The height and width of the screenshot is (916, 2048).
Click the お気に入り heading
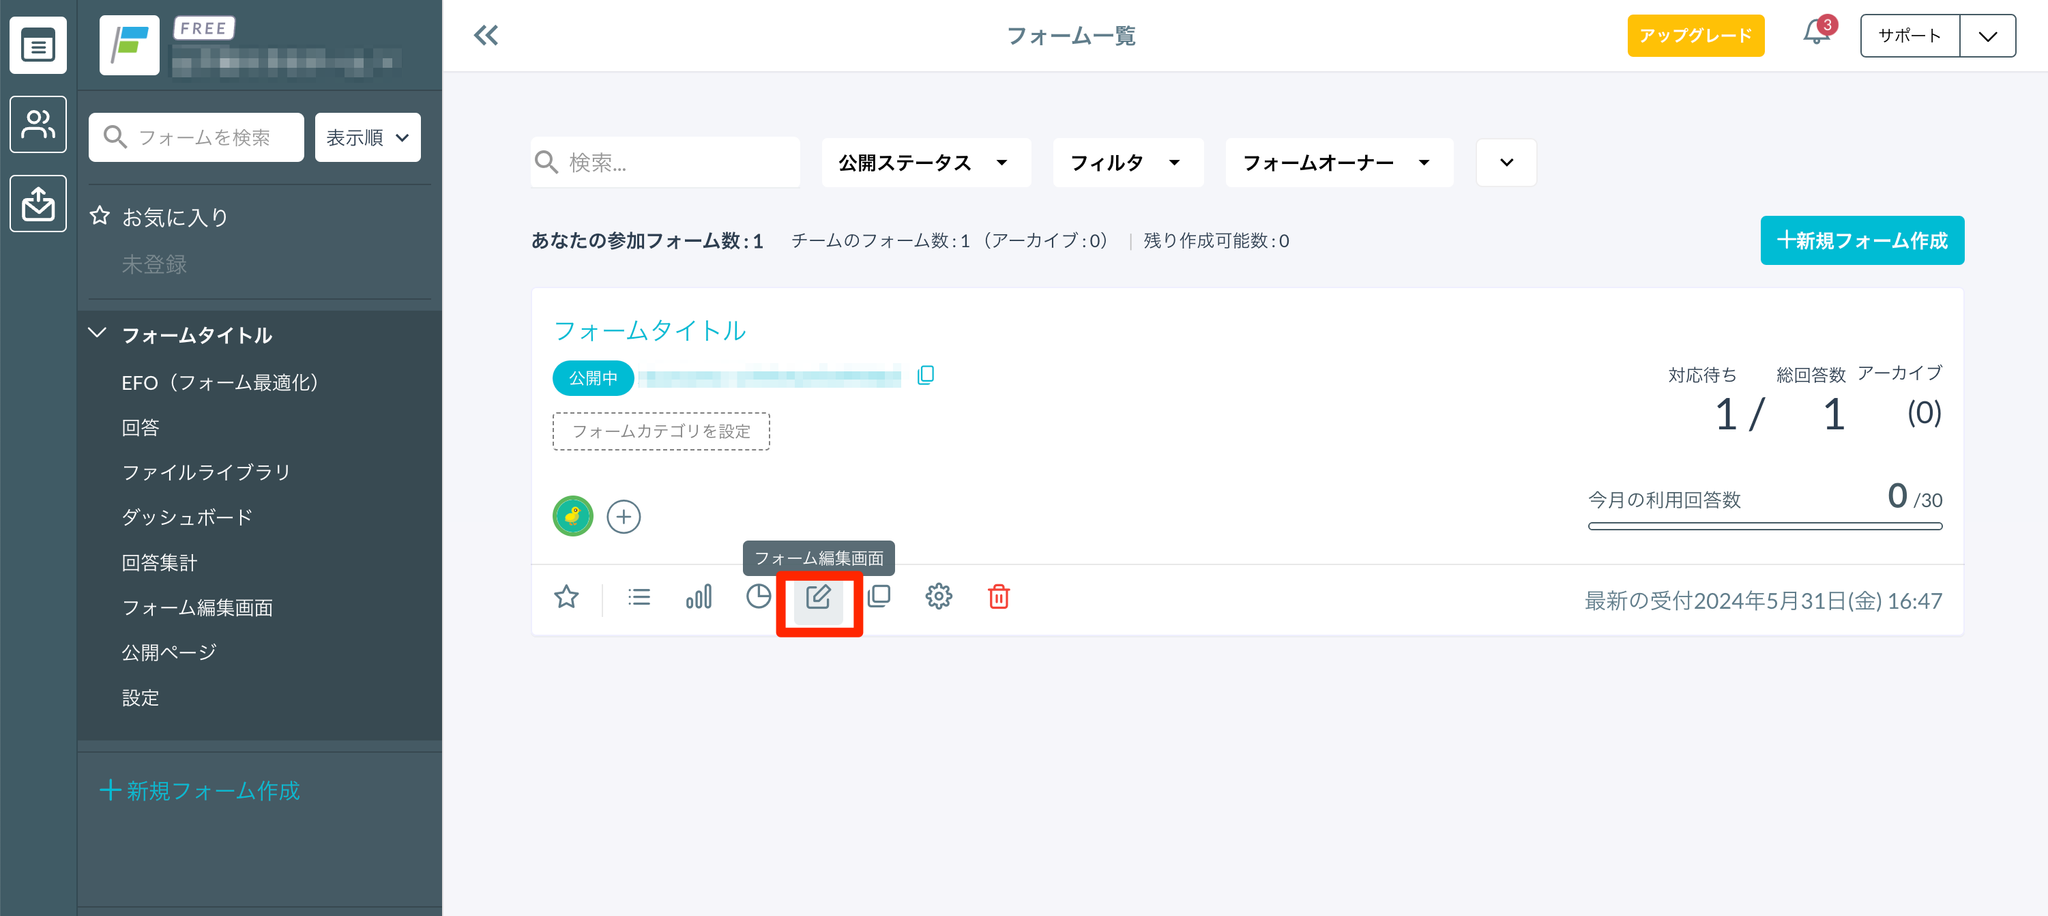175,217
